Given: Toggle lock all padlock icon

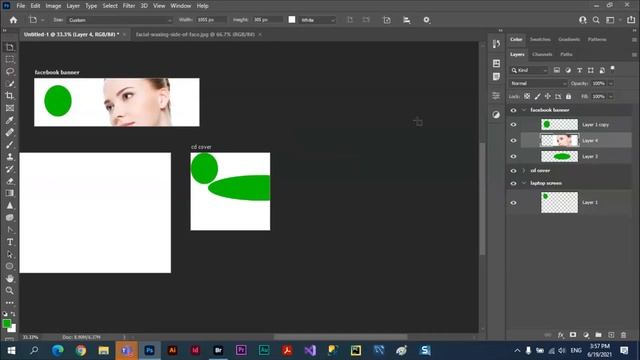Looking at the screenshot, I should tap(568, 96).
